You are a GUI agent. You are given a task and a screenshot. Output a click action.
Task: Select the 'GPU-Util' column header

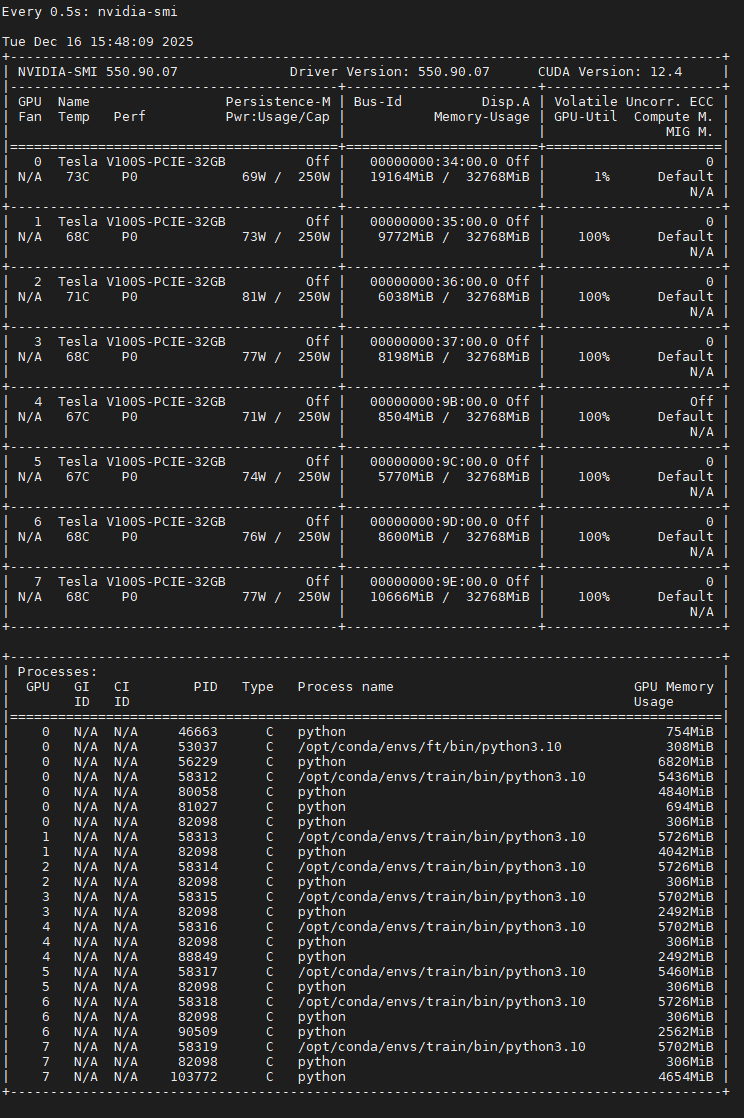[x=586, y=117]
